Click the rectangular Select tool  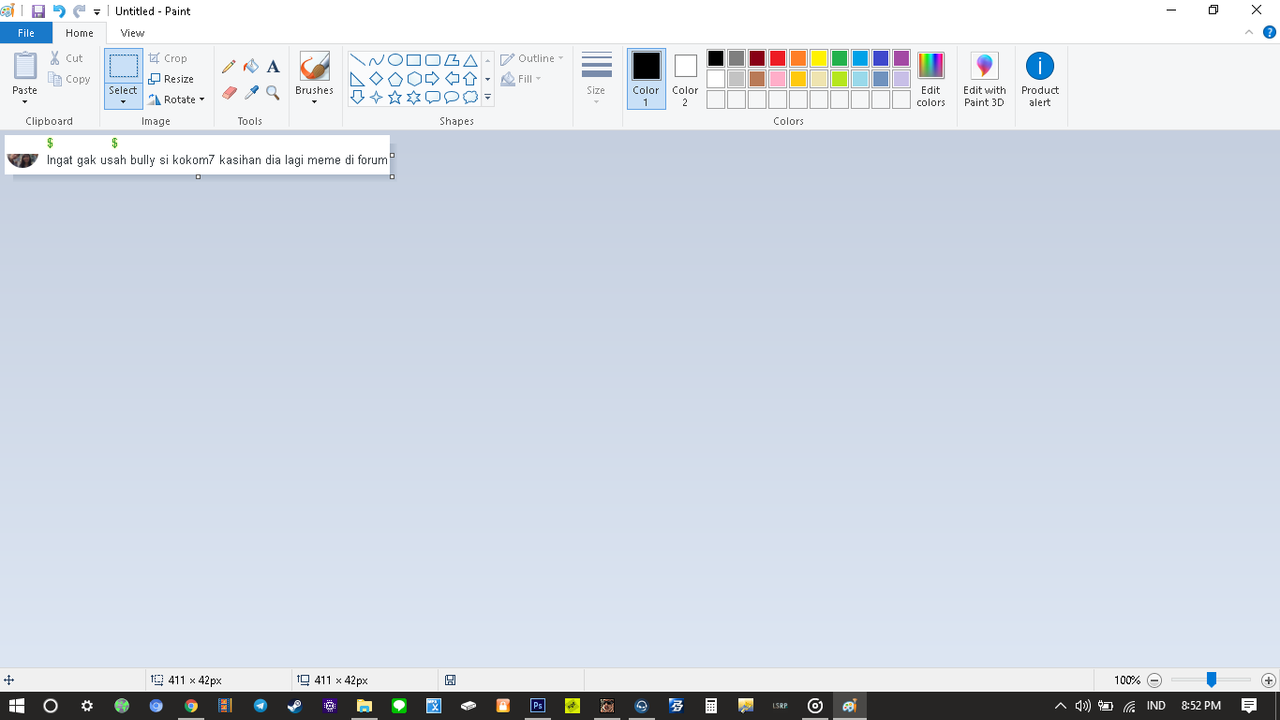pos(123,66)
